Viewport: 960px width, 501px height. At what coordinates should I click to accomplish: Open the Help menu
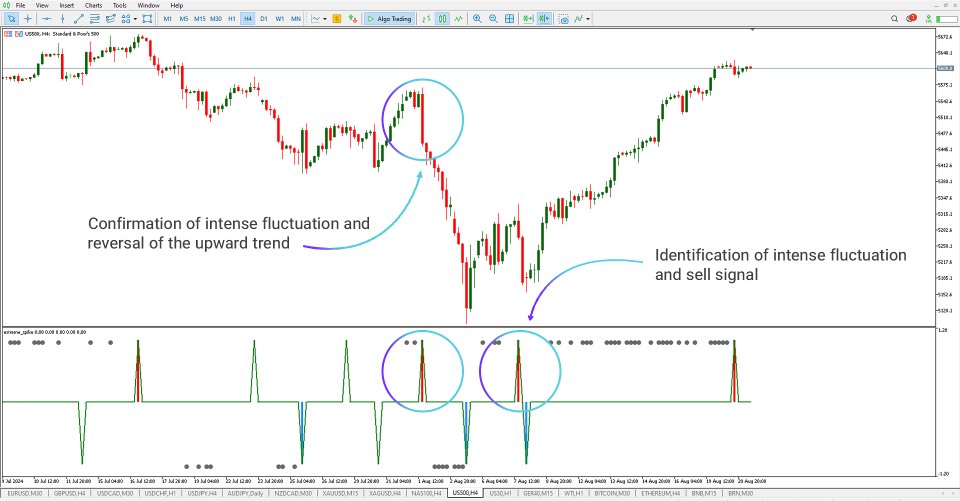point(177,6)
